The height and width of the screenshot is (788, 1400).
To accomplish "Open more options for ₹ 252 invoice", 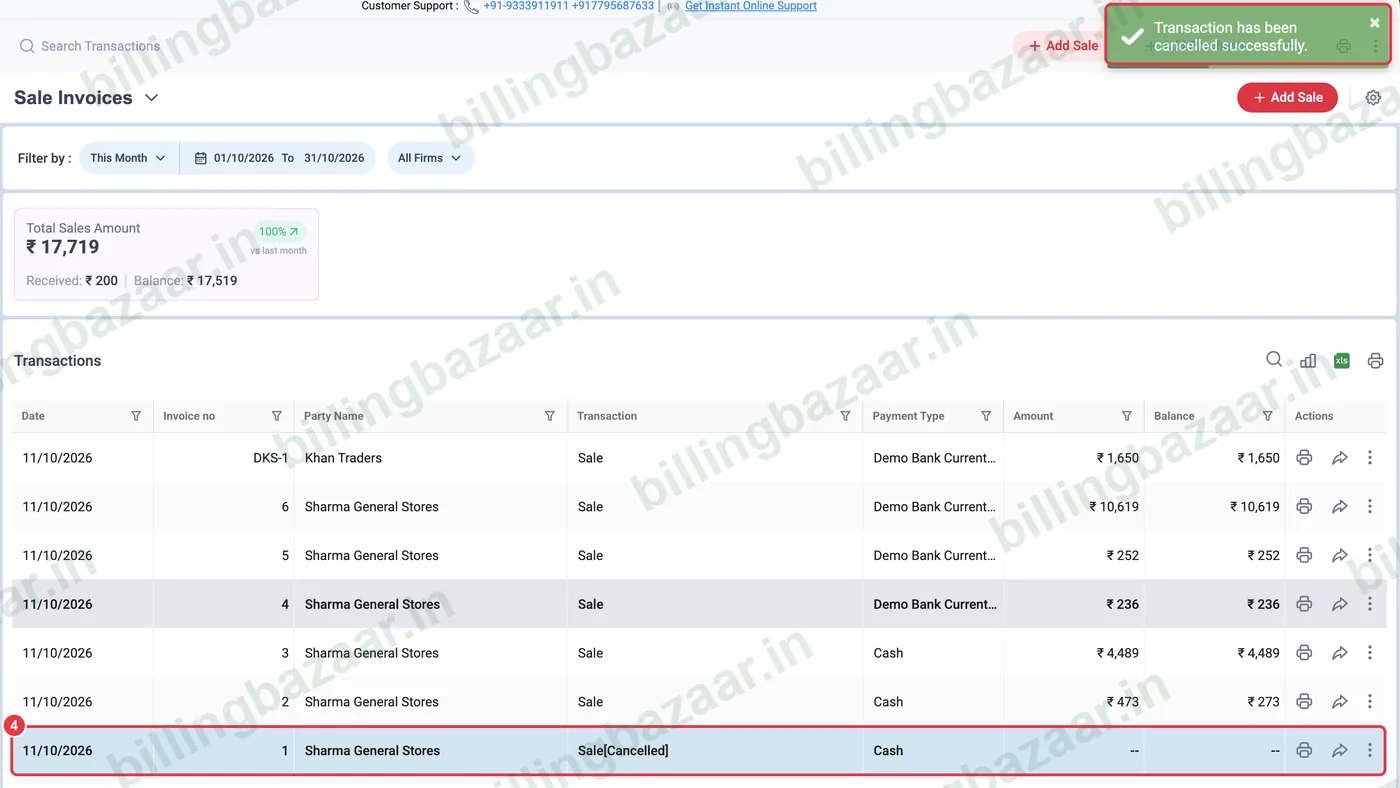I will [x=1370, y=555].
